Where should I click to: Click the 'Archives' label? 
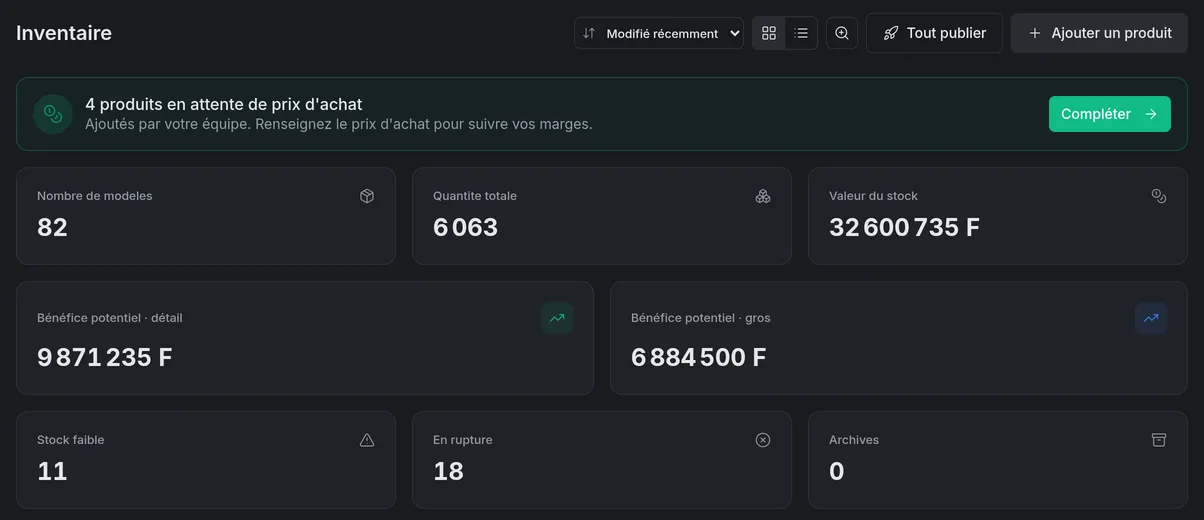[854, 440]
